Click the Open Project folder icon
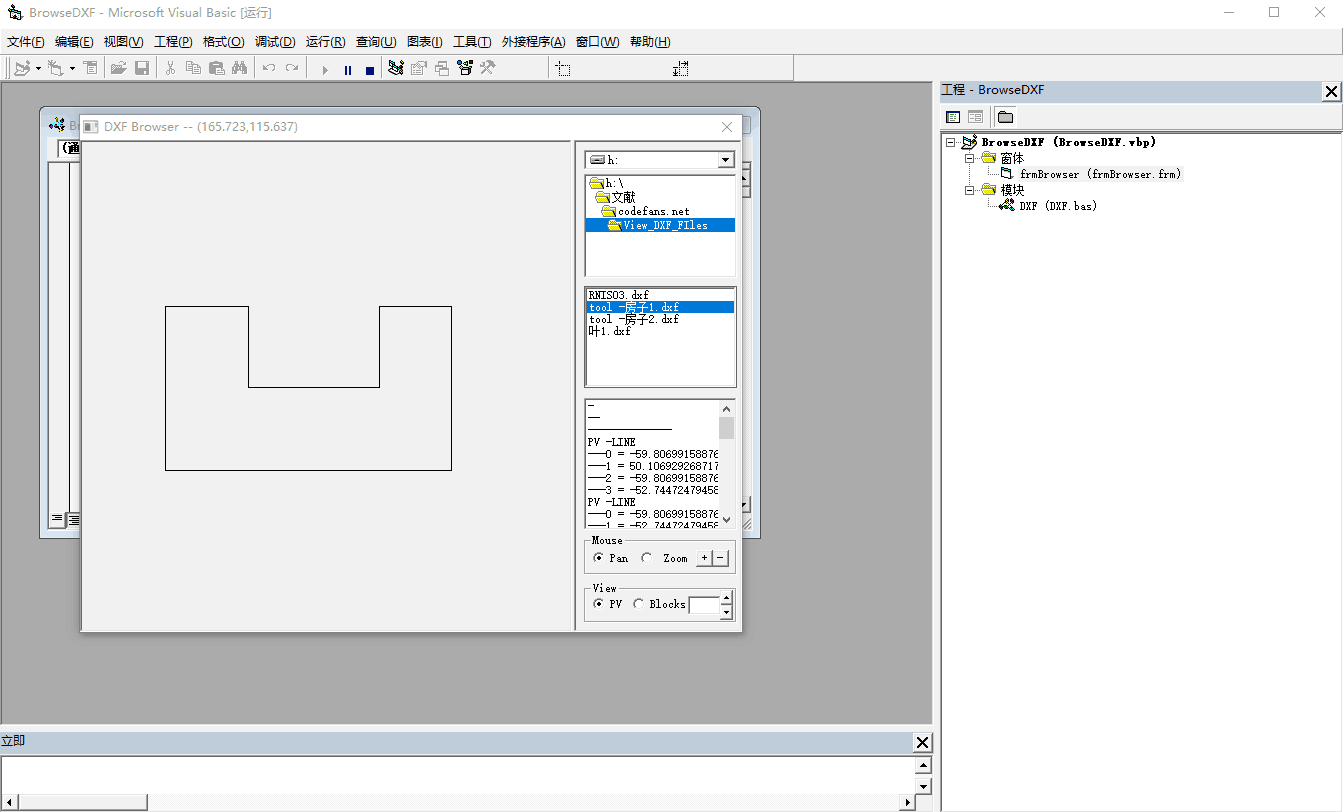The height and width of the screenshot is (812, 1343). (x=118, y=69)
